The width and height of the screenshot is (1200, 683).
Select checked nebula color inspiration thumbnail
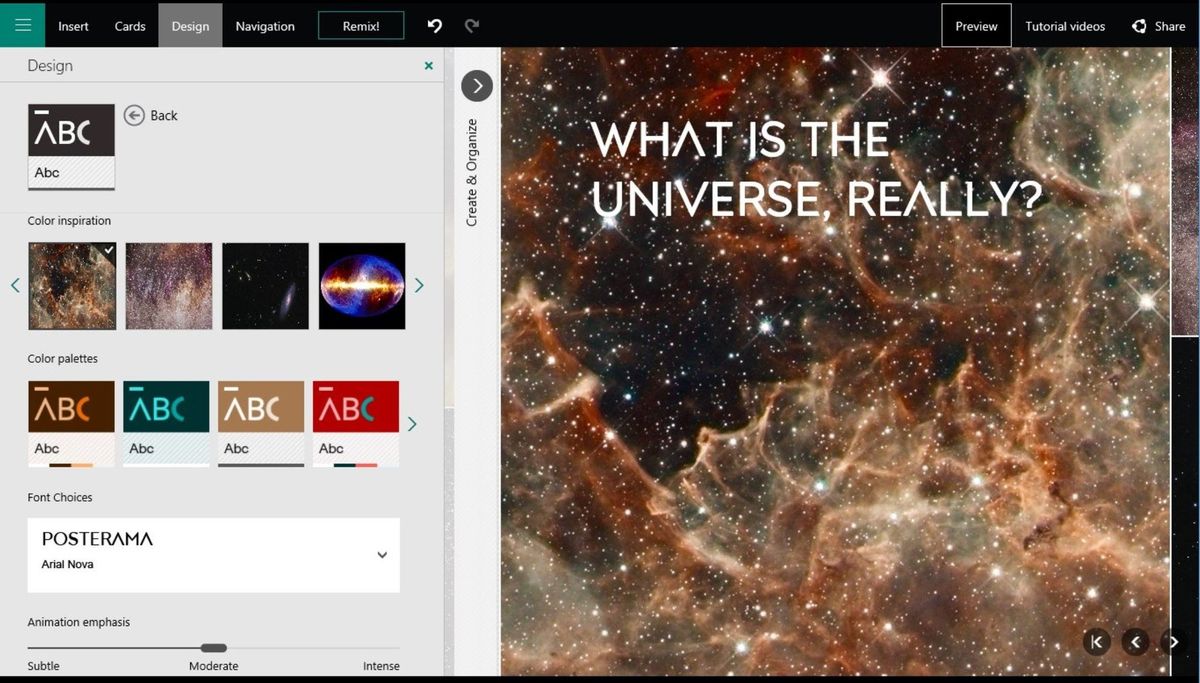point(72,286)
